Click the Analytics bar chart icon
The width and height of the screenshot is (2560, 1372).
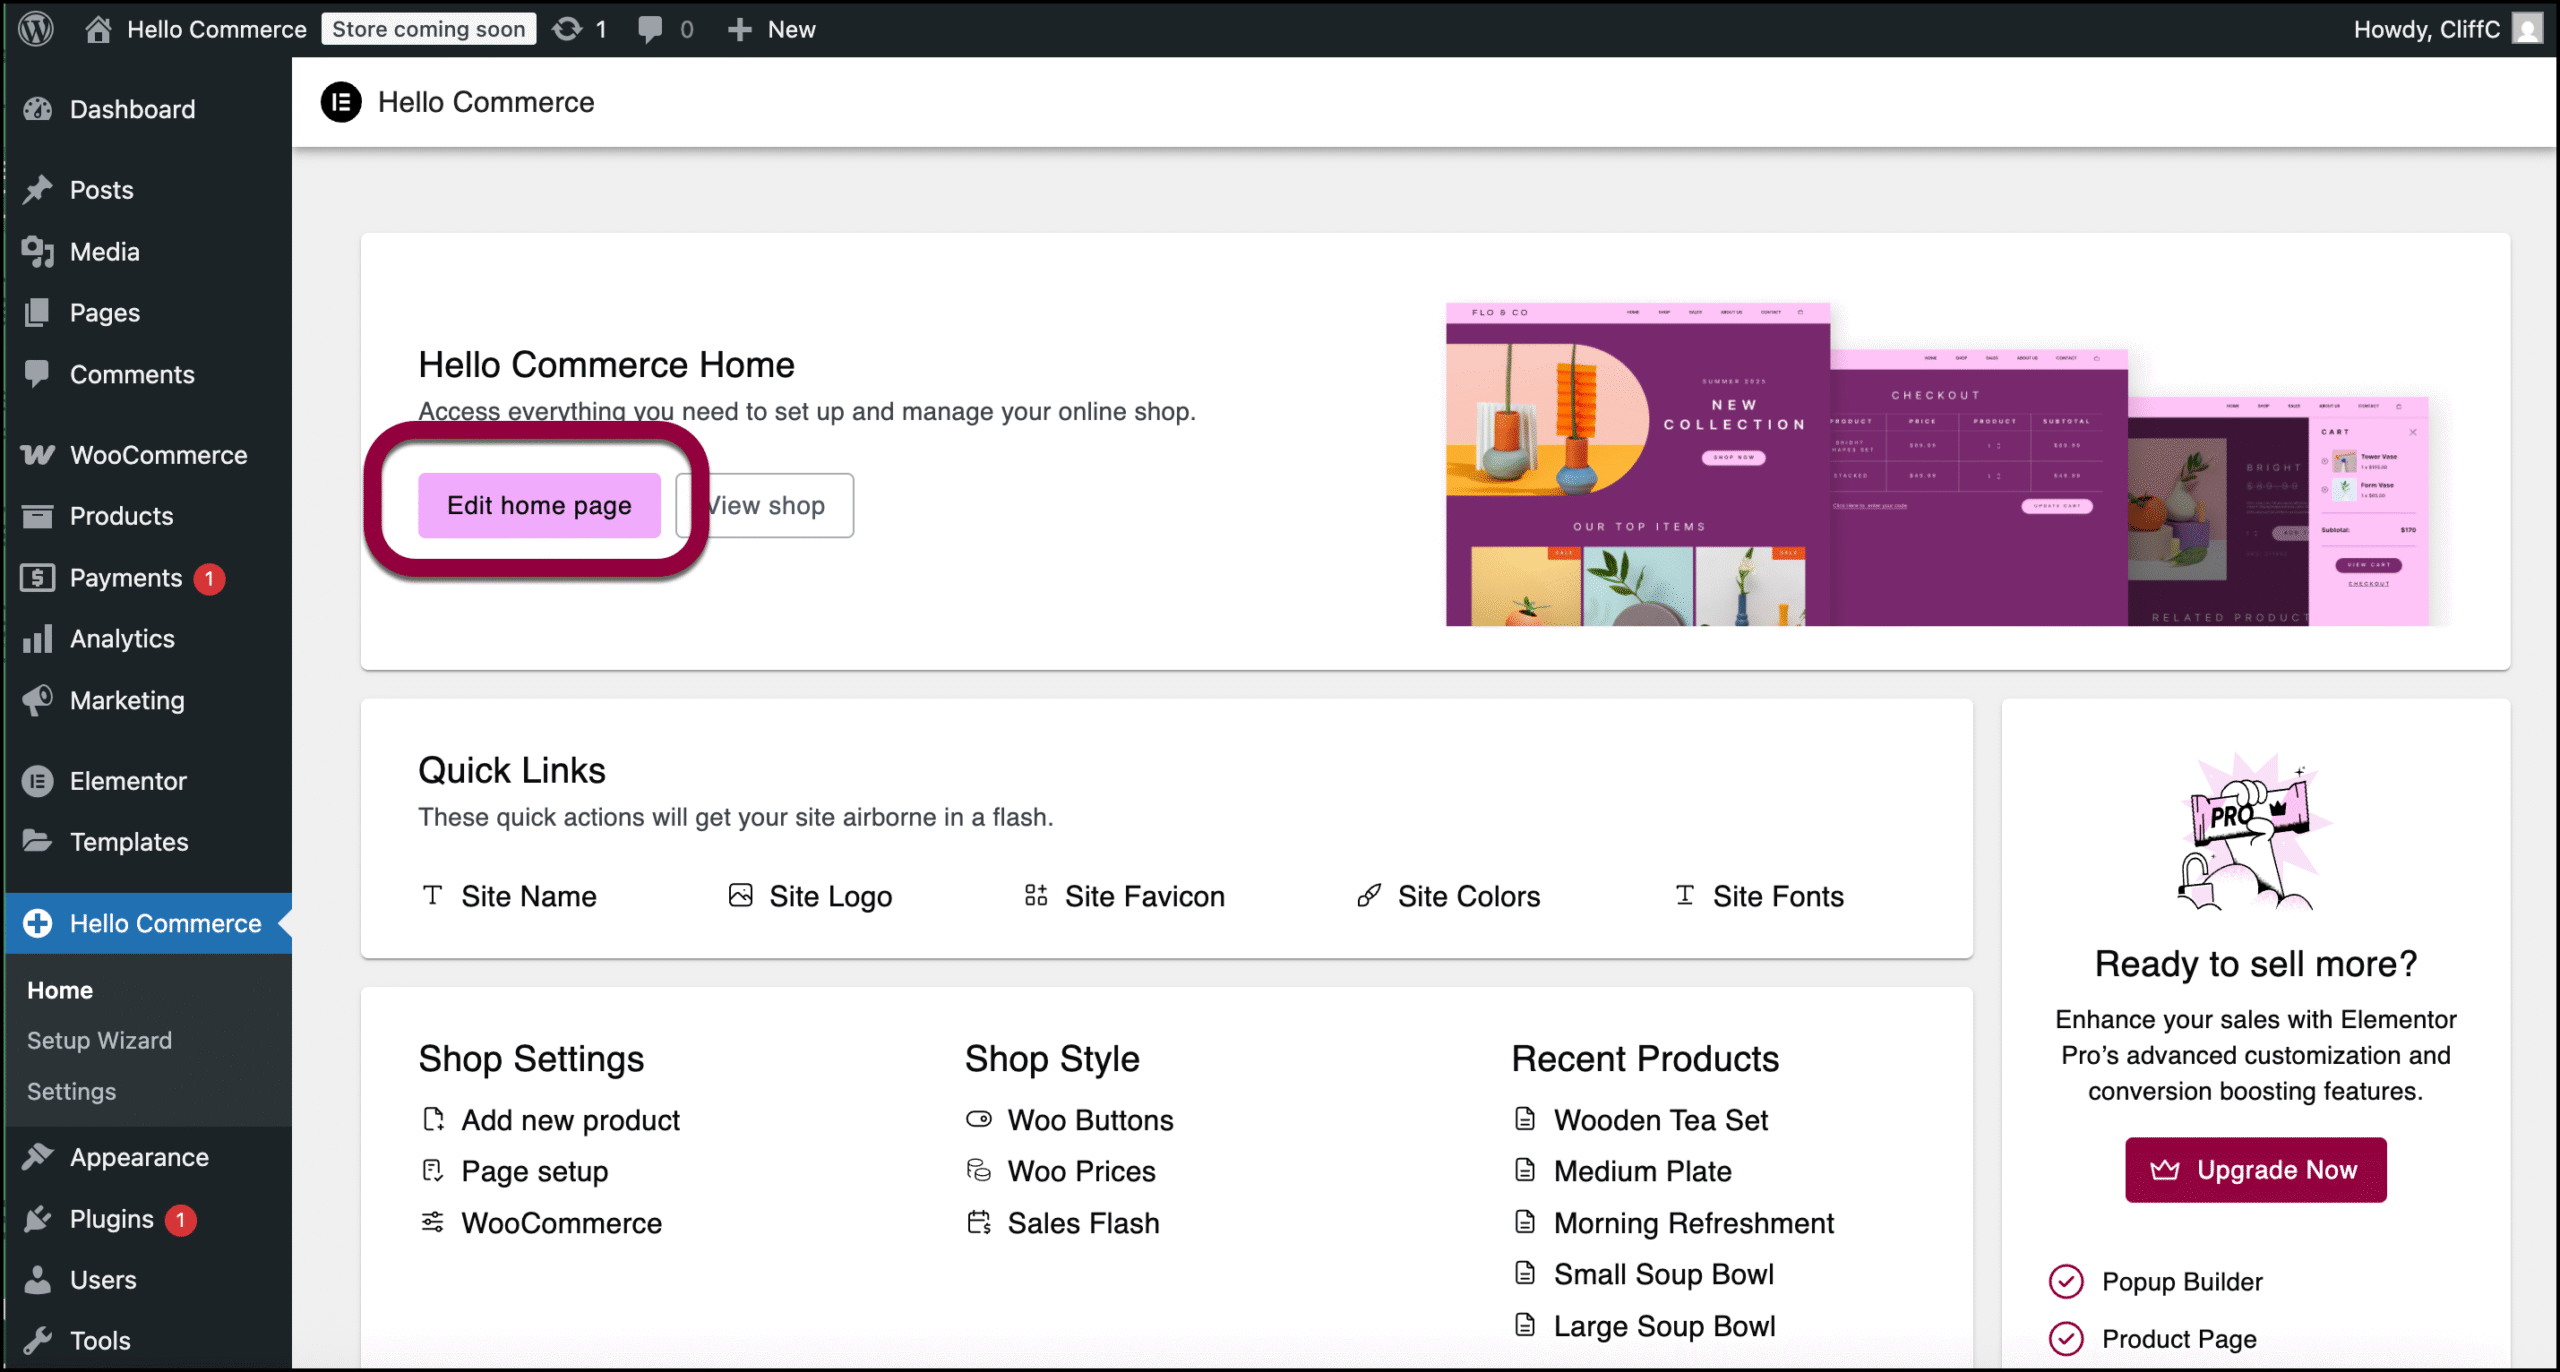38,639
